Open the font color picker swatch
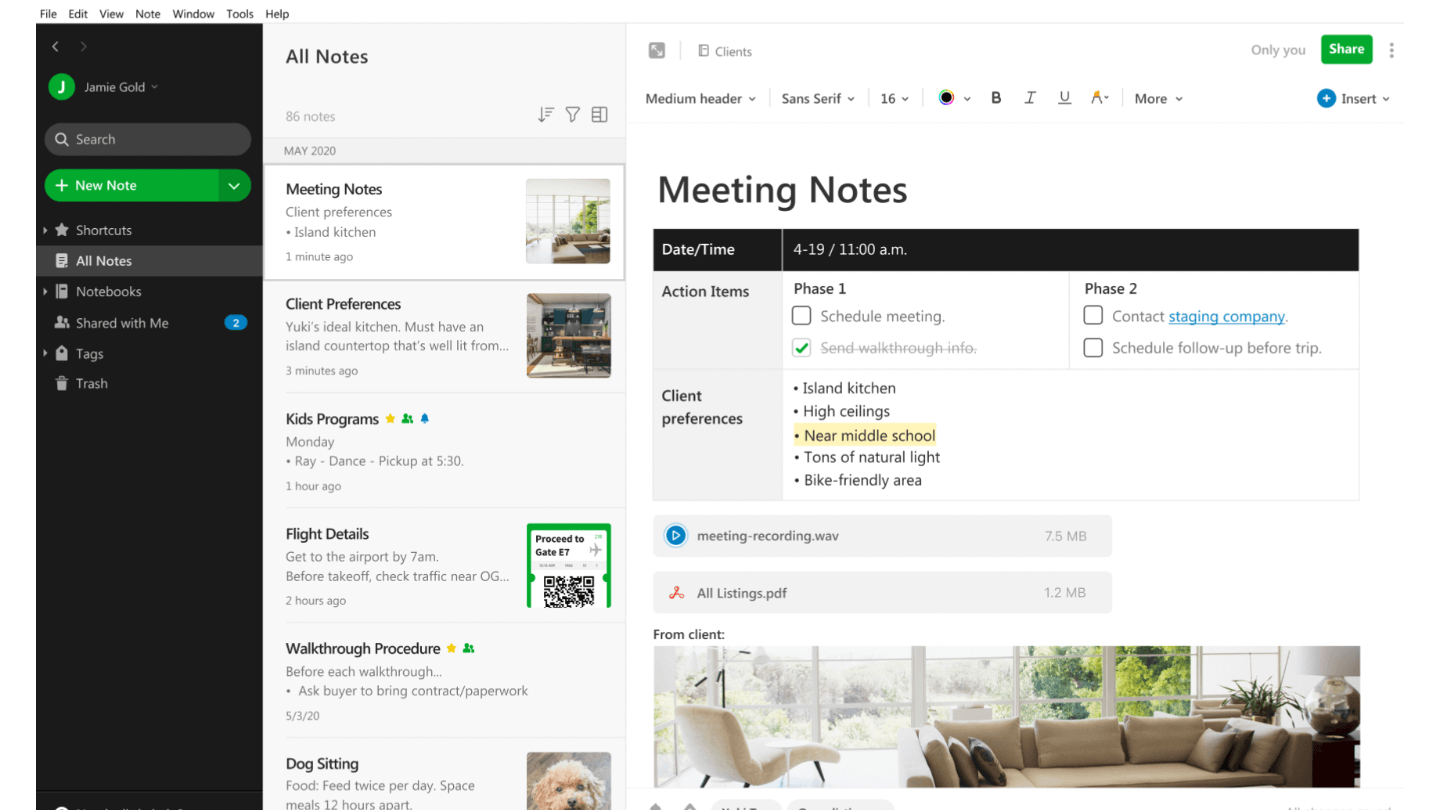Image resolution: width=1440 pixels, height=810 pixels. click(946, 98)
